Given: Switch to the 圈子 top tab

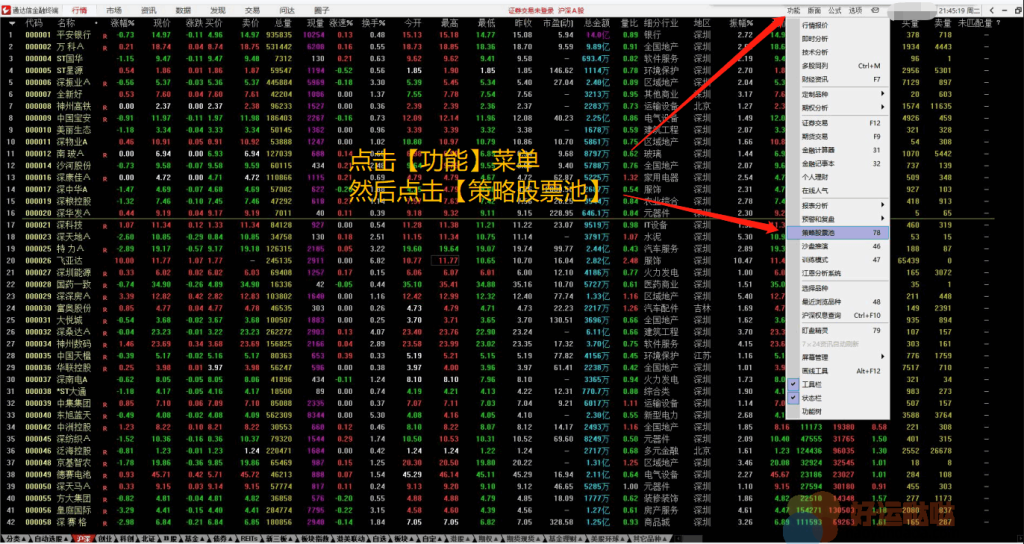Looking at the screenshot, I should point(322,10).
